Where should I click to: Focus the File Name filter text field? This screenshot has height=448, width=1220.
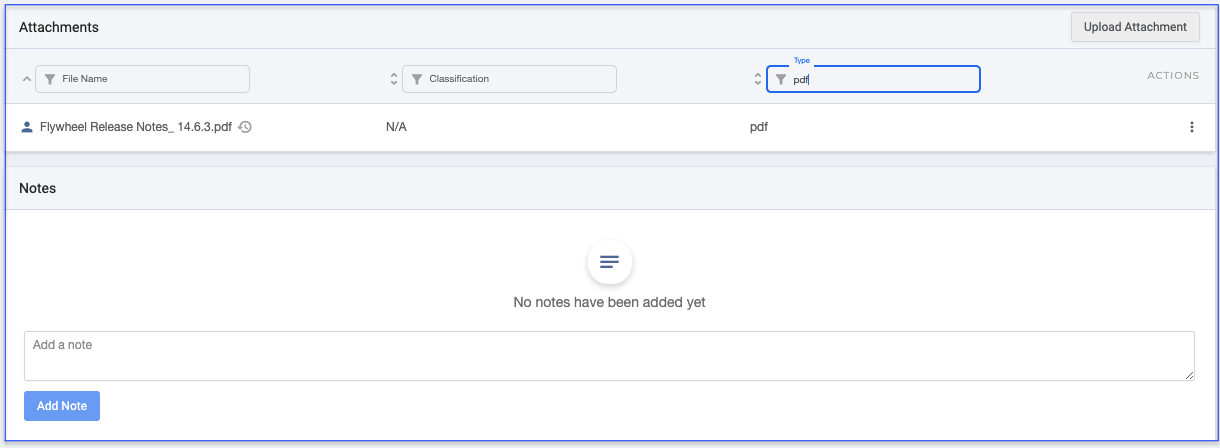click(150, 79)
